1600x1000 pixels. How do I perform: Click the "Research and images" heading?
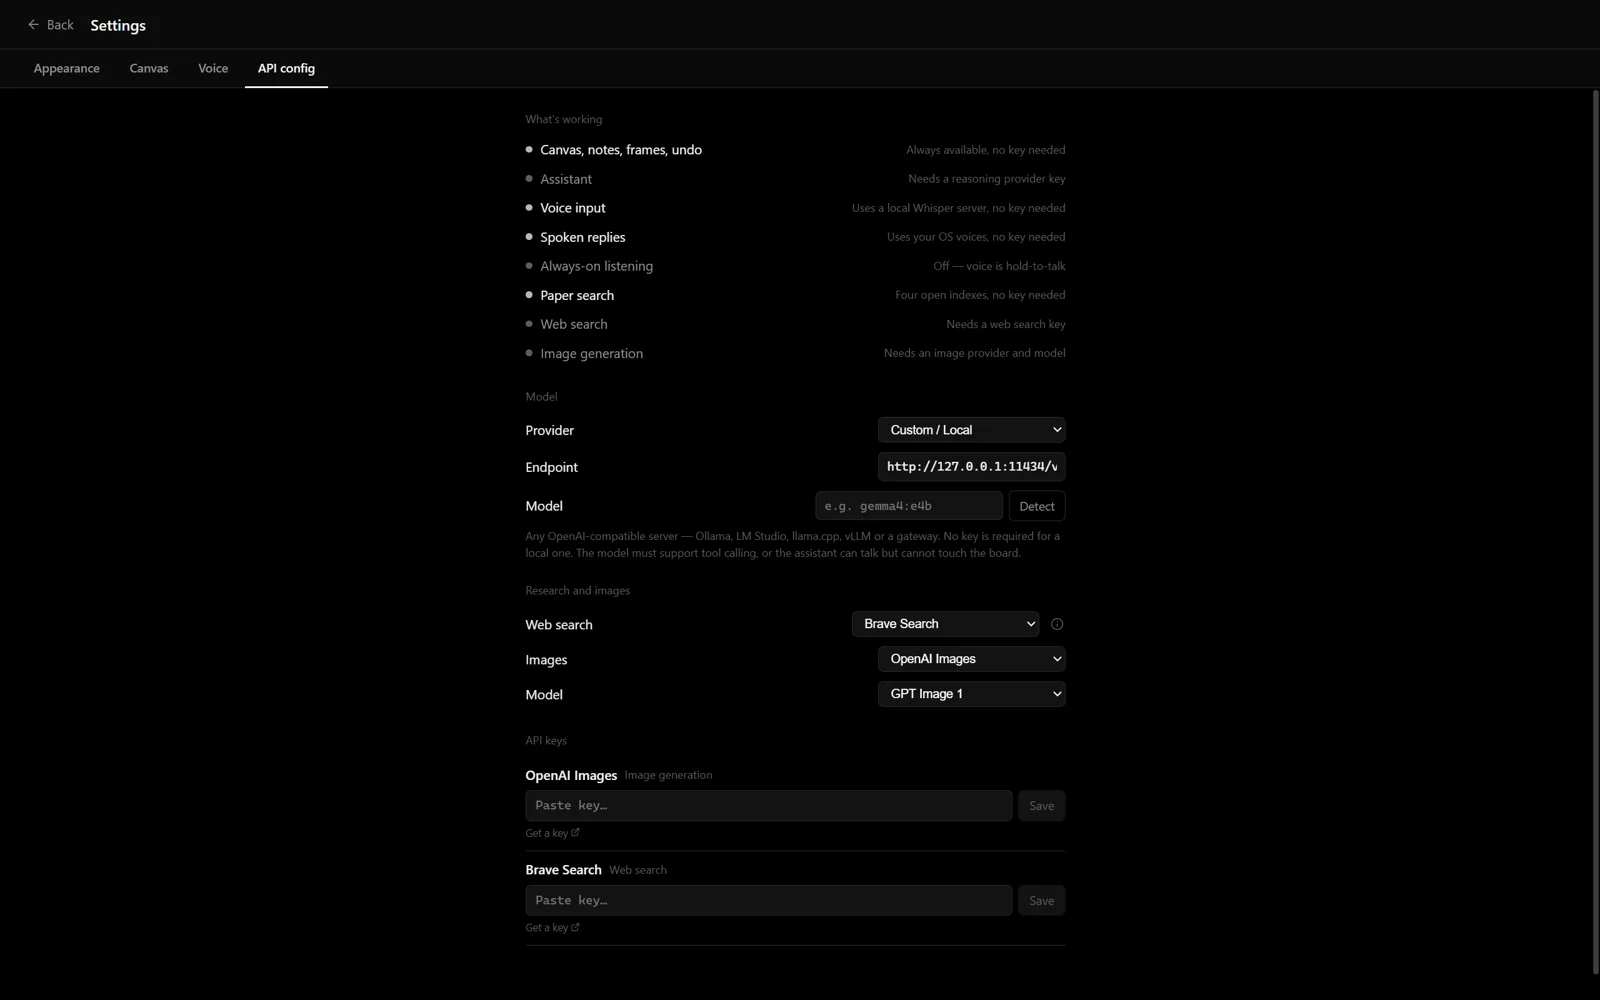pos(578,591)
